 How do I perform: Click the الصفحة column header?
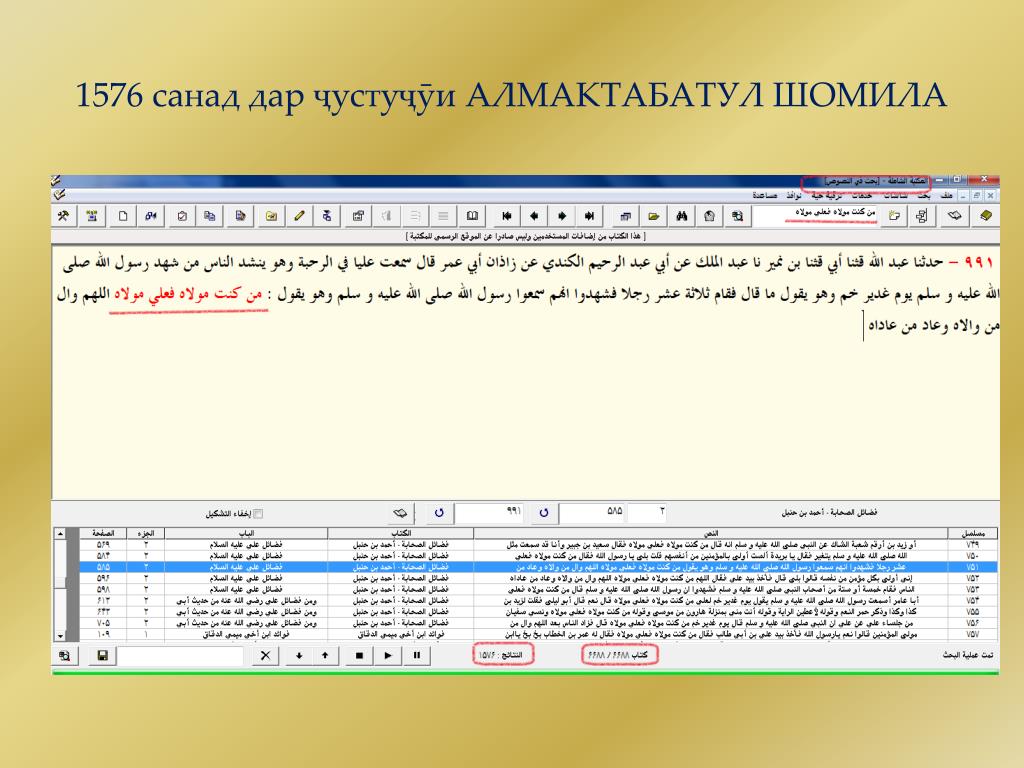coord(103,534)
